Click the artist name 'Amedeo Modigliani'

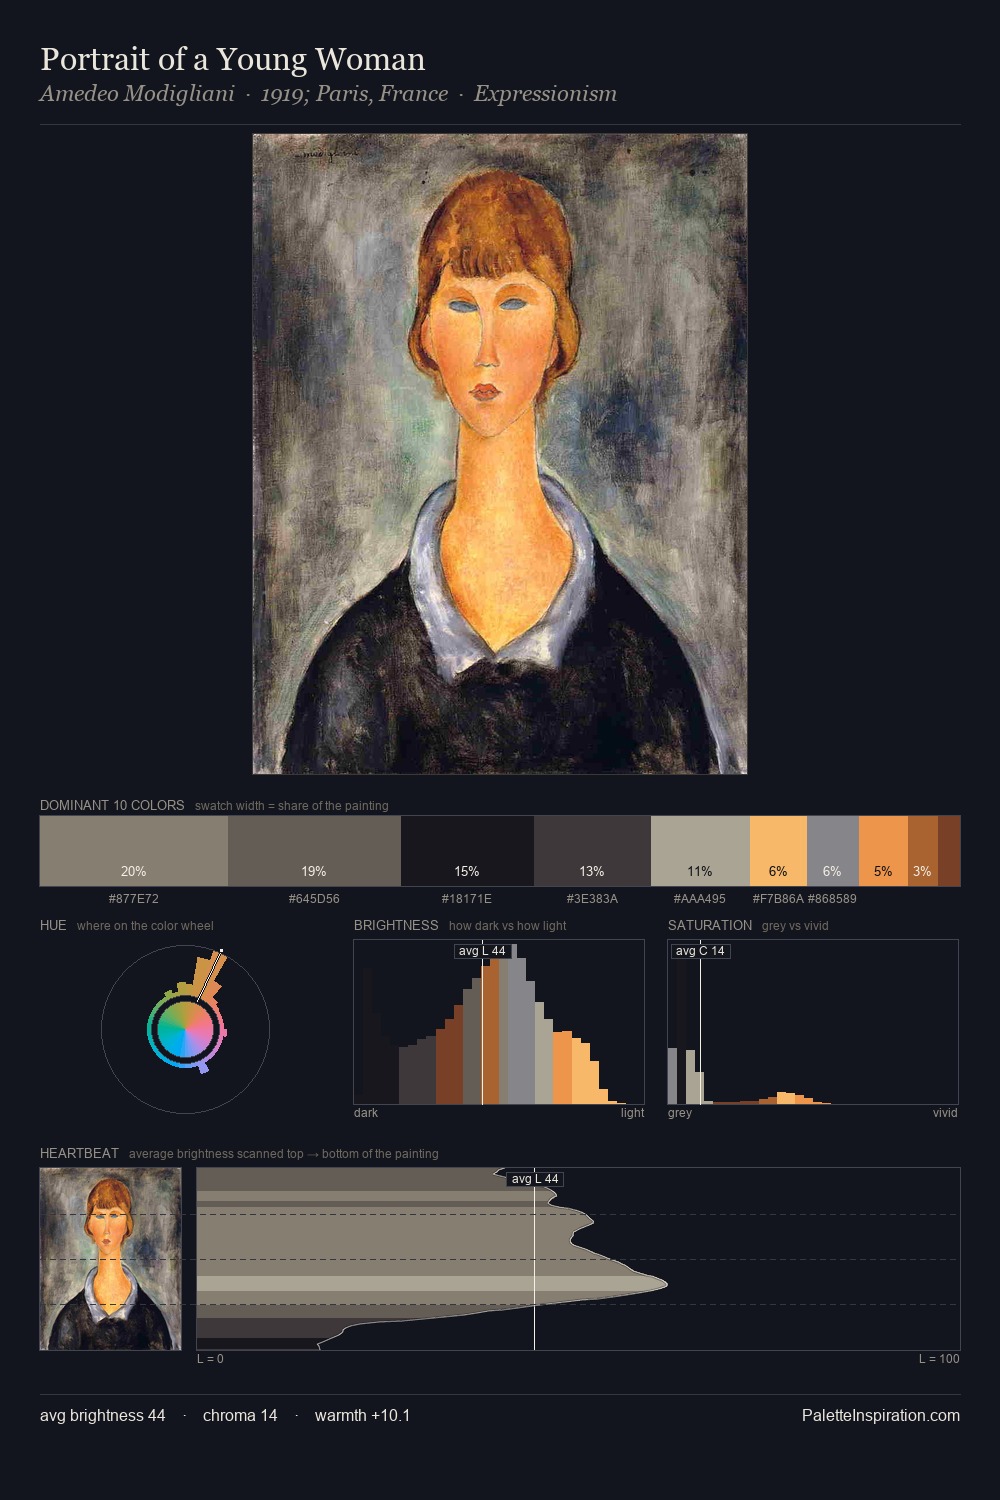[x=137, y=94]
